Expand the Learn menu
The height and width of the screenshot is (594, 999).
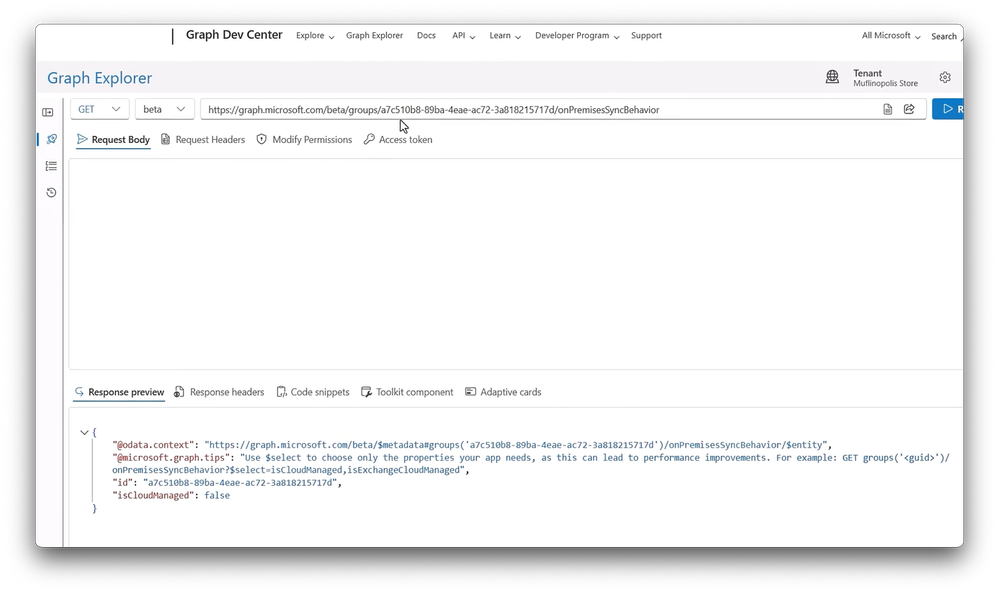[x=505, y=36]
